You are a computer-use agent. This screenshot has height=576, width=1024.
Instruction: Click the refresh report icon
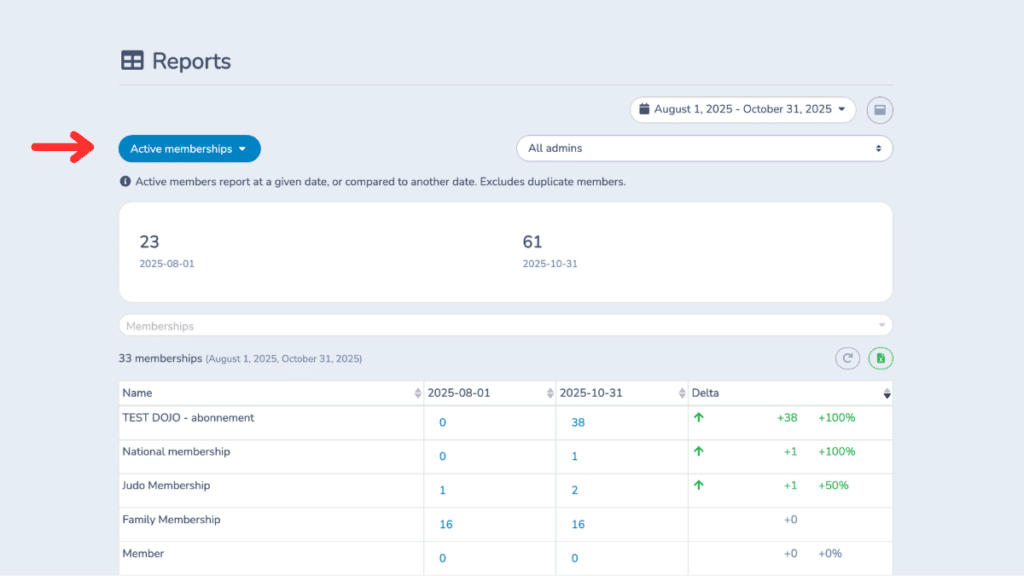(847, 358)
